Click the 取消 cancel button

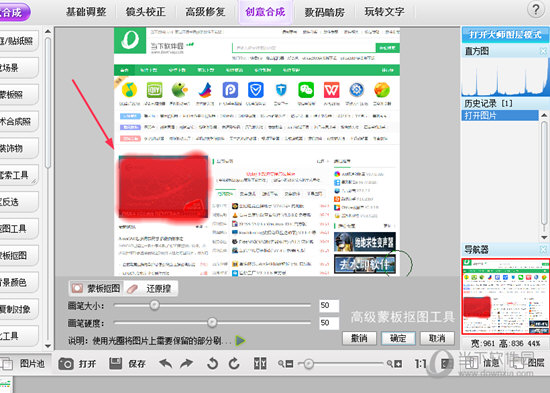point(437,338)
